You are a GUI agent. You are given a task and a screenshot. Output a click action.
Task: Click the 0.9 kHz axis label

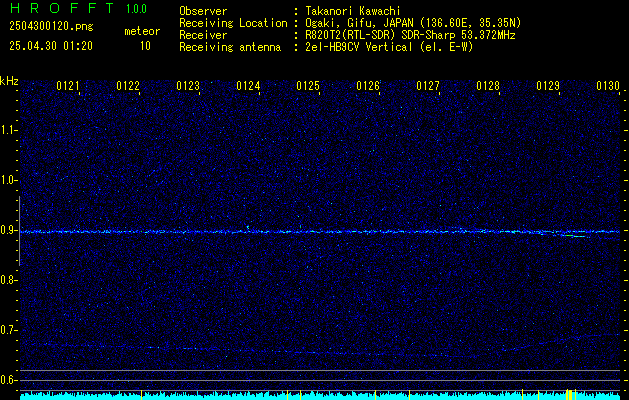[8, 230]
